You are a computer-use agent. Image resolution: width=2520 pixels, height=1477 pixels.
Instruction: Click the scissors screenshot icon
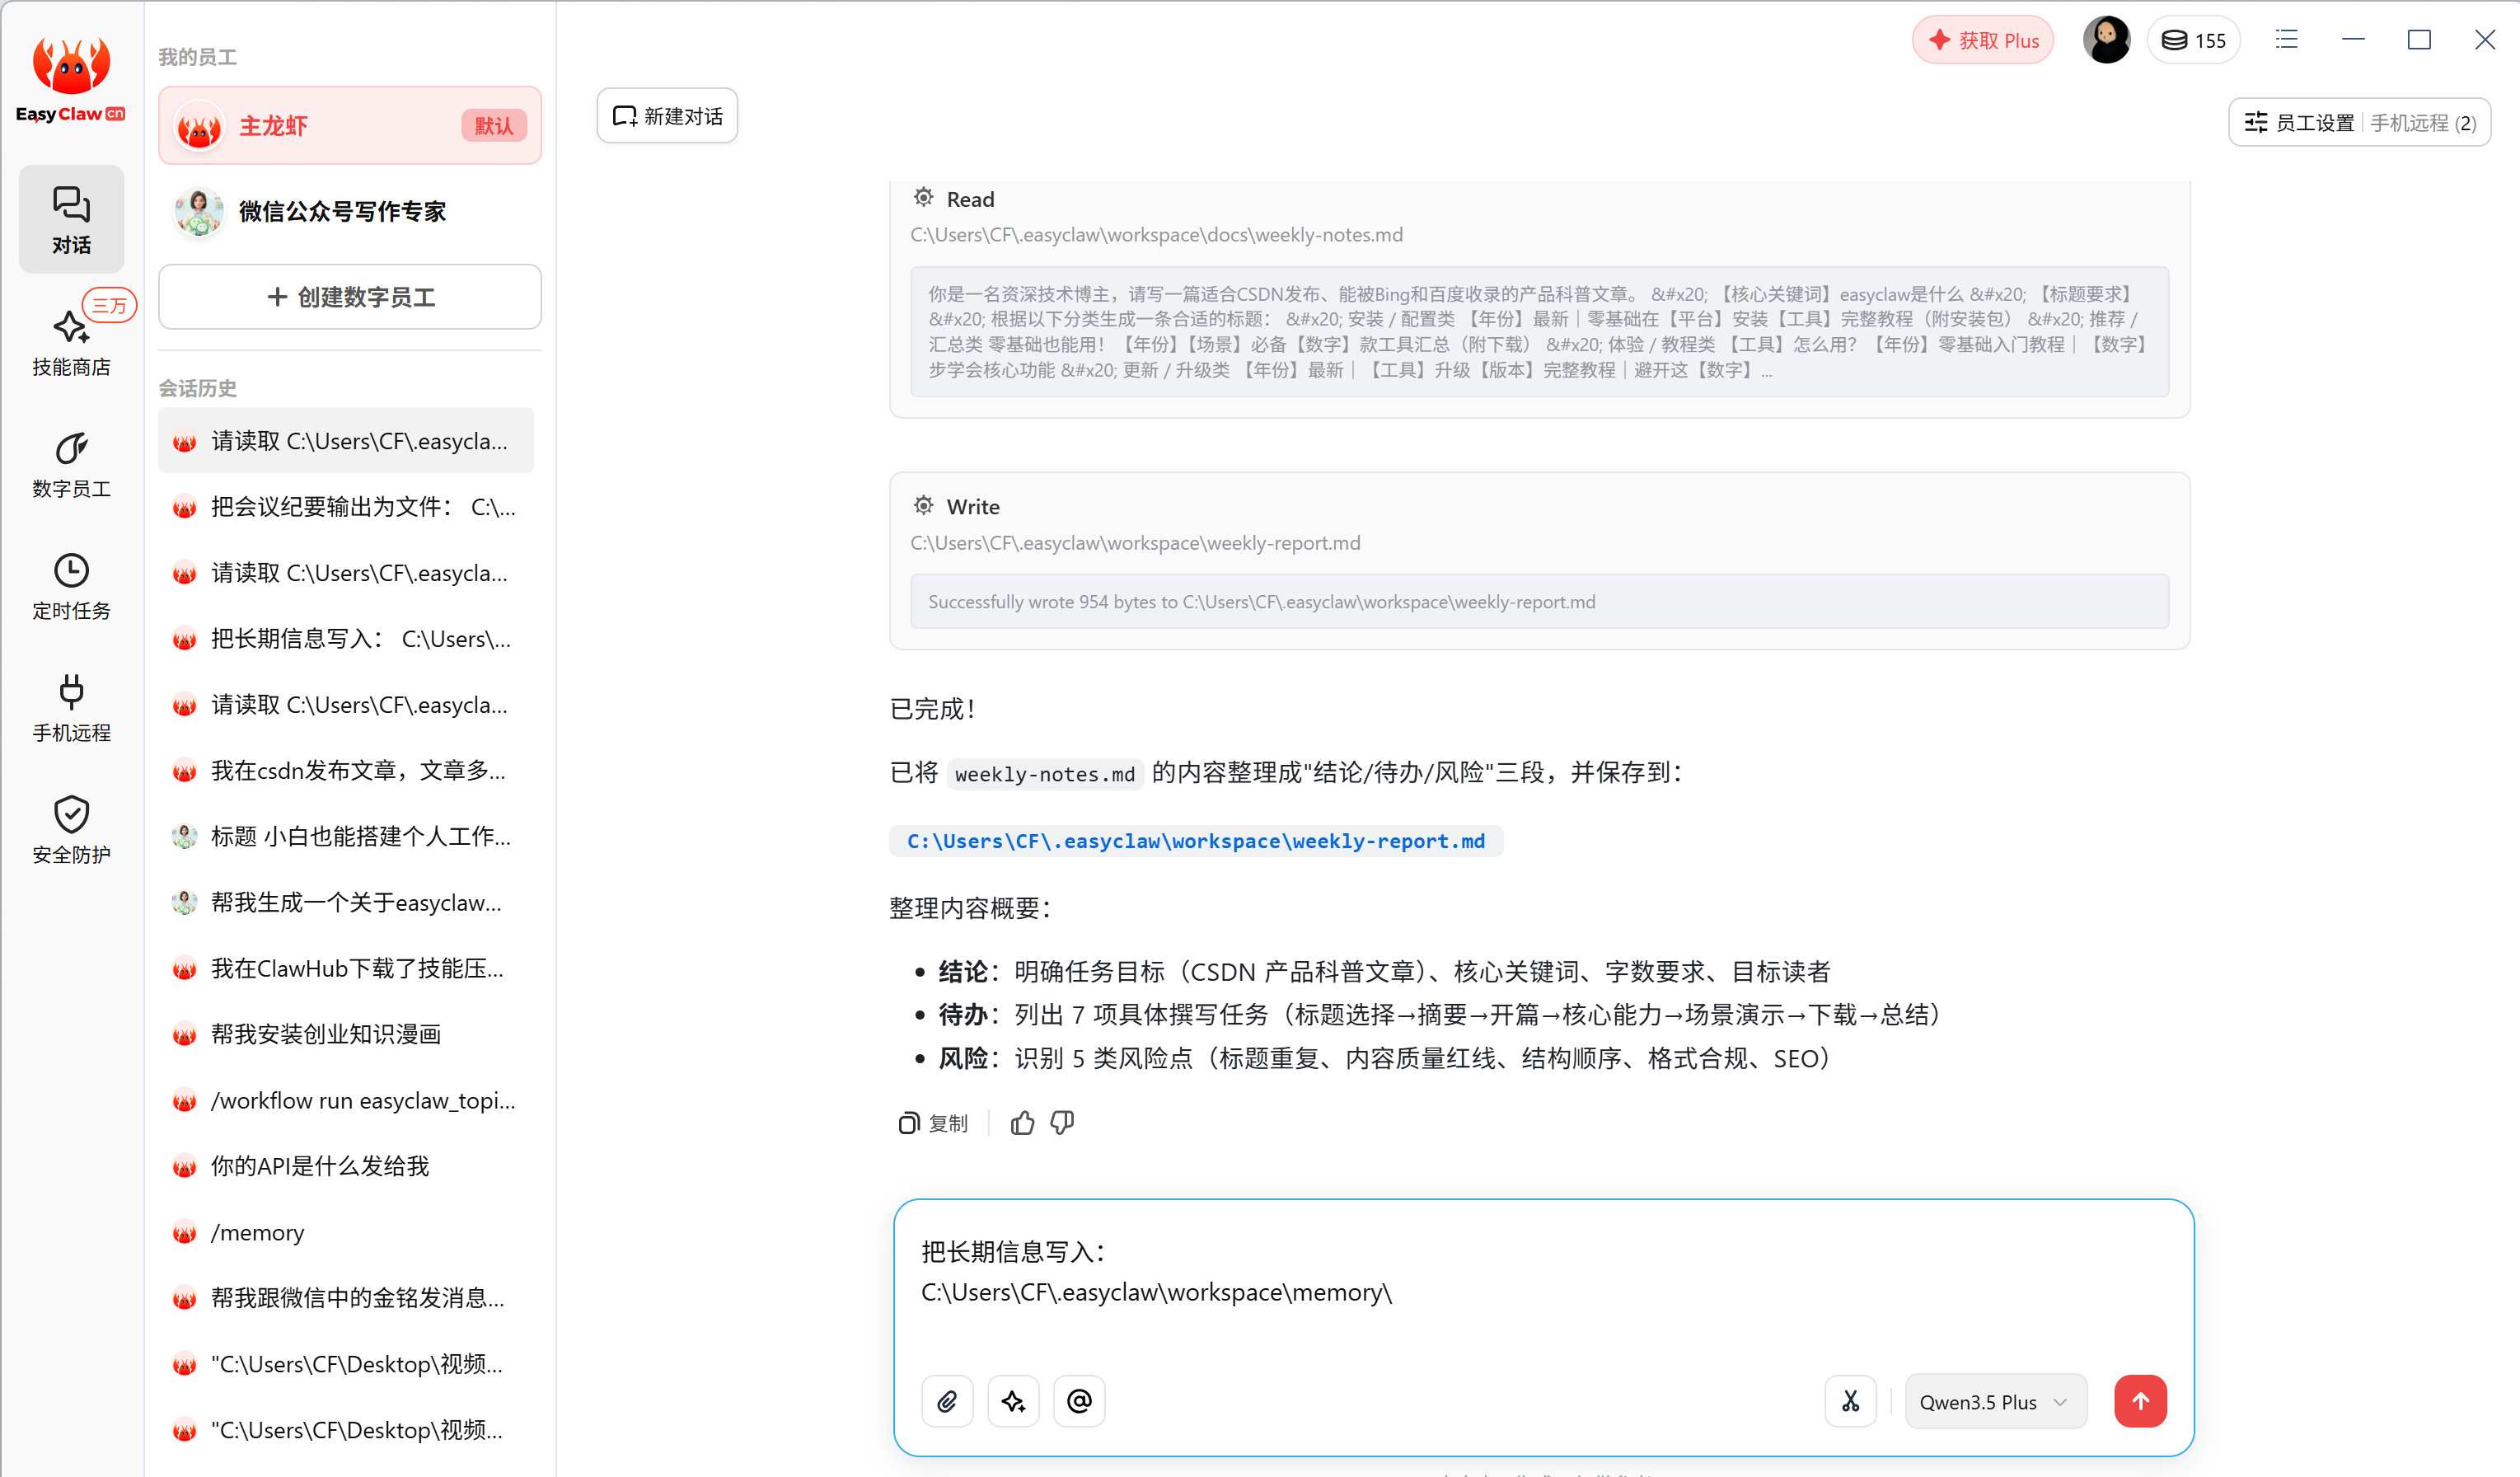[1850, 1401]
